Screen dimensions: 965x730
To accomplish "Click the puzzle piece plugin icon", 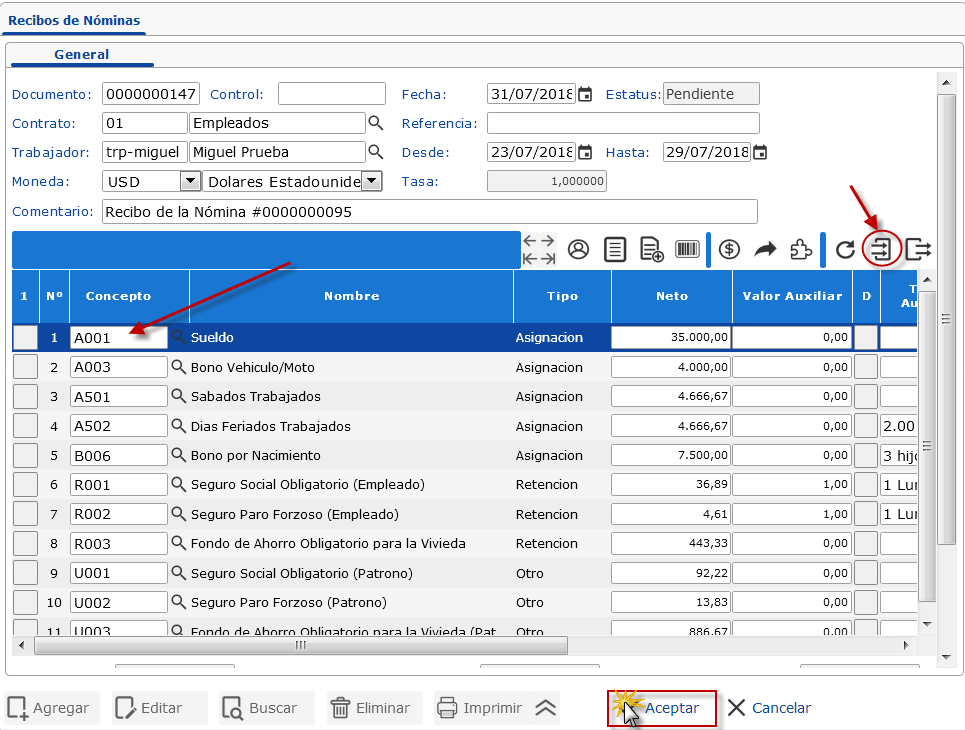I will [801, 250].
